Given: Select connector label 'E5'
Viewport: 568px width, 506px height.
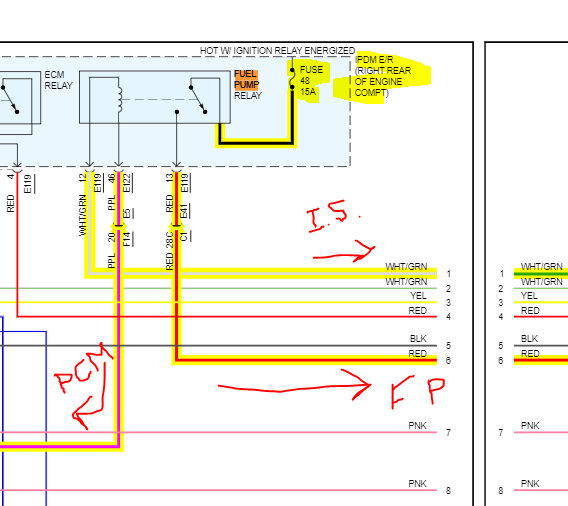Looking at the screenshot, I should [126, 213].
